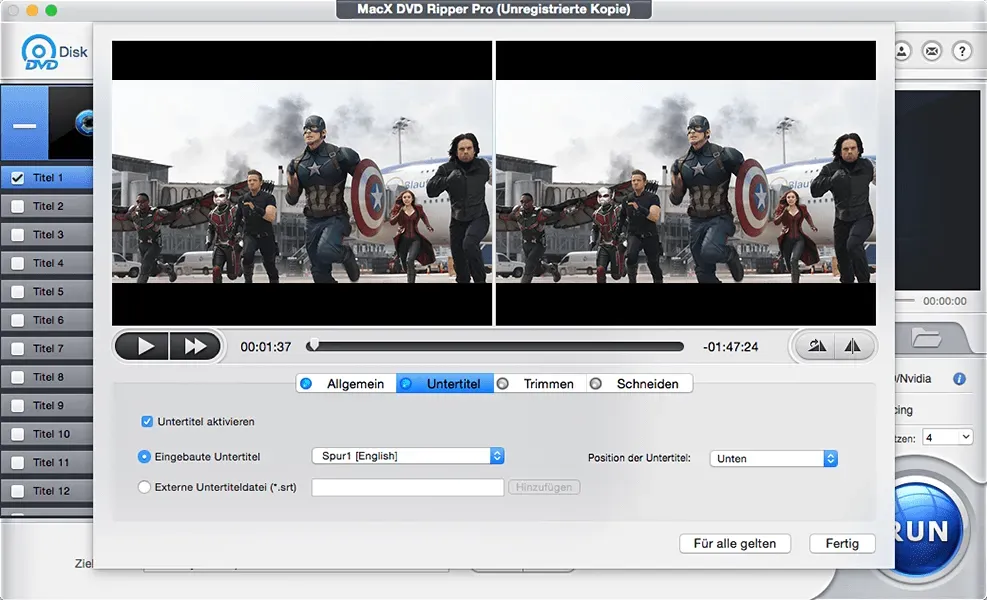Check the Titel 6 checkbox

click(18, 320)
